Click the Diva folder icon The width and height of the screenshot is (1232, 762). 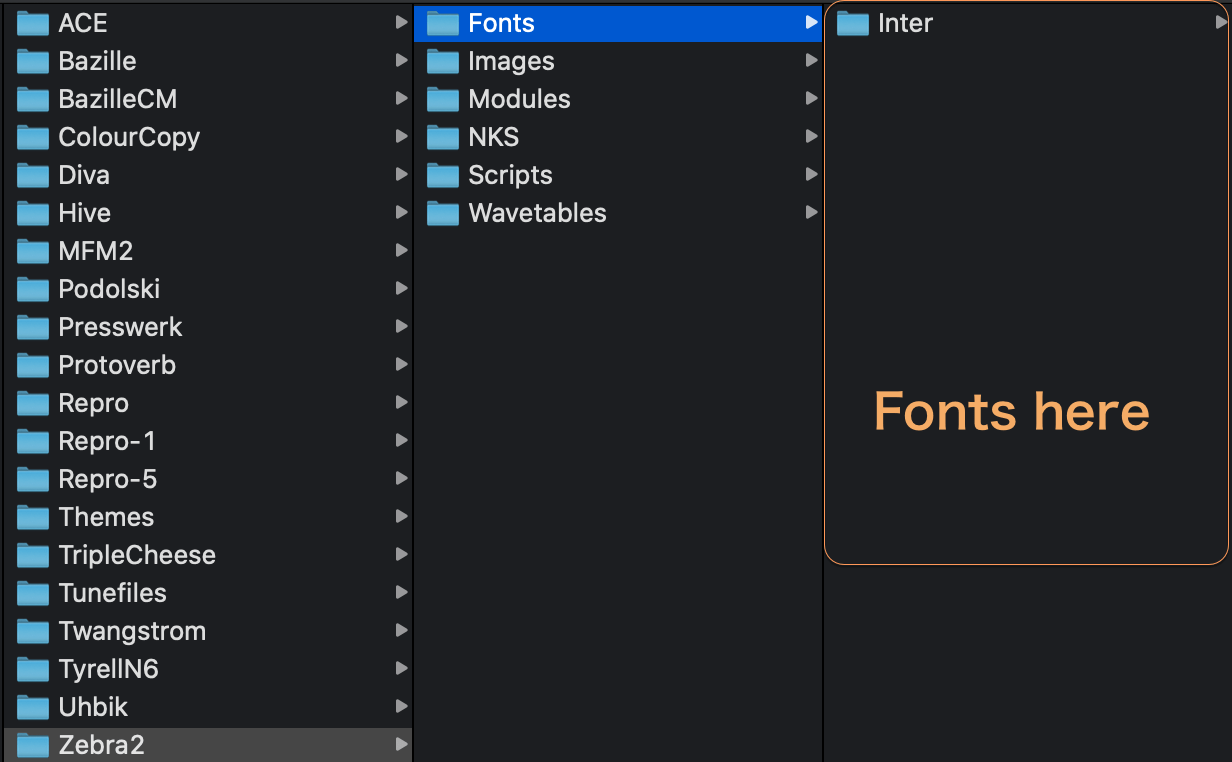(x=33, y=175)
